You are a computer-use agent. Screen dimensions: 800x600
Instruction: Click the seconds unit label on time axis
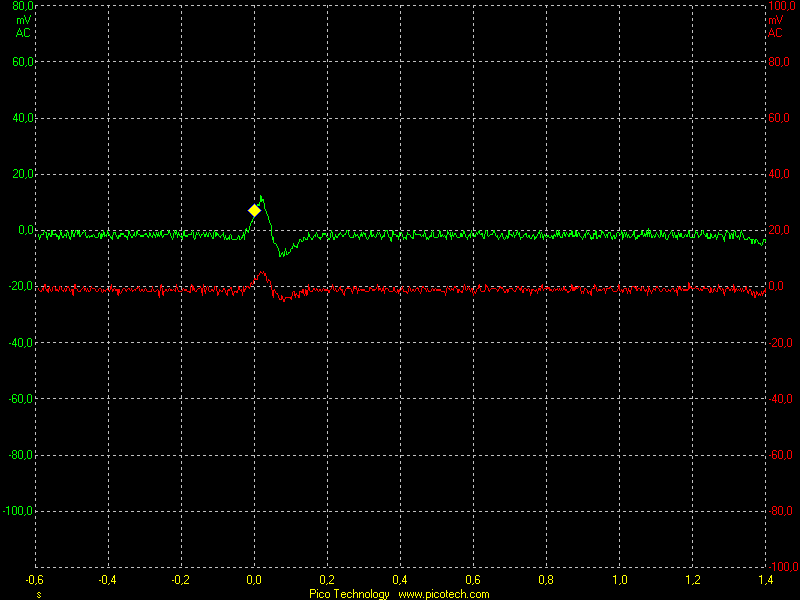click(x=38, y=594)
